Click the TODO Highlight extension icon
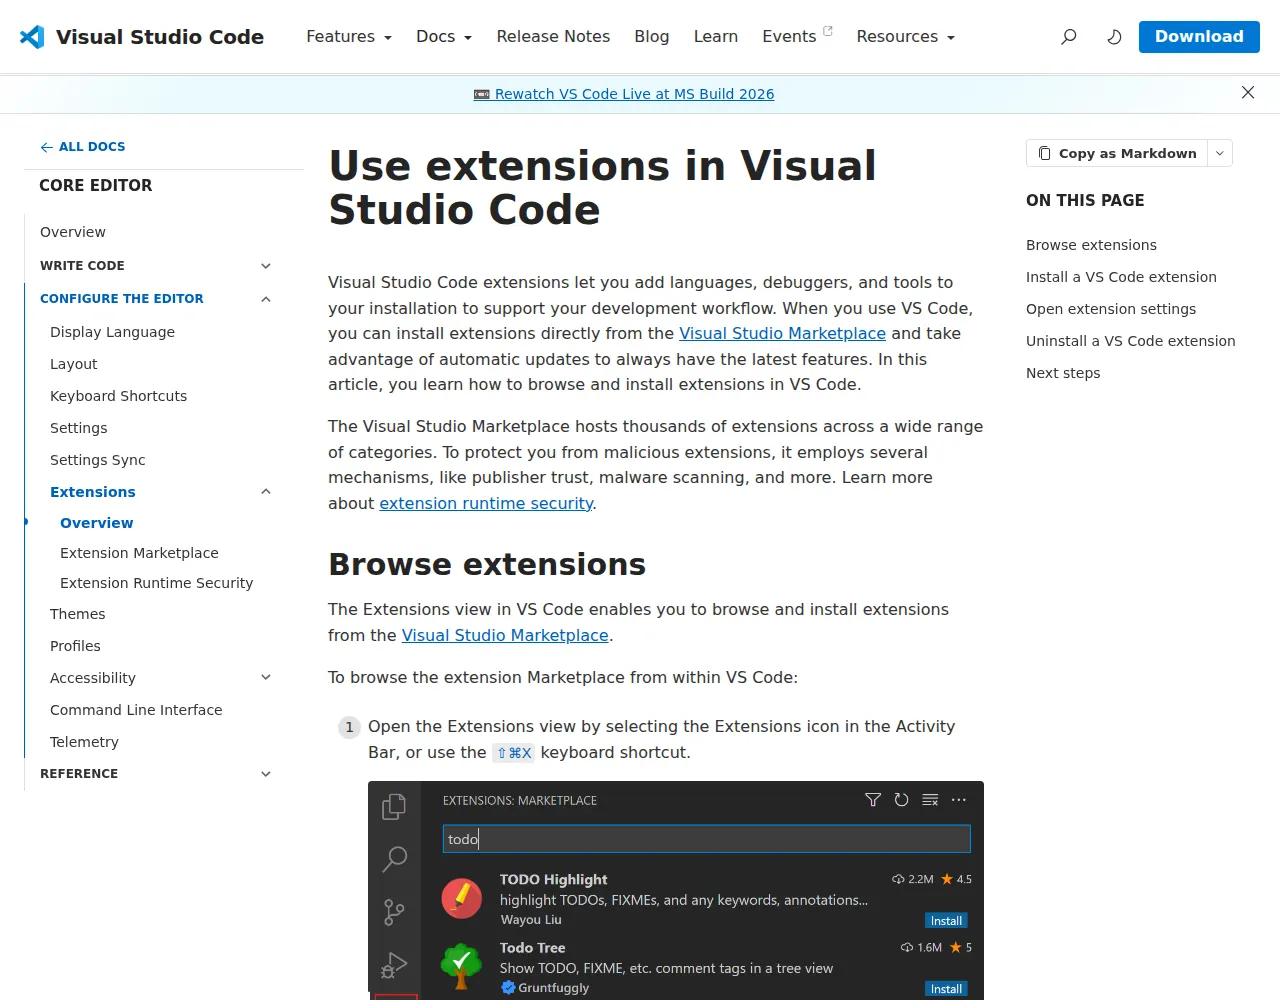The width and height of the screenshot is (1280, 1000). coord(461,898)
